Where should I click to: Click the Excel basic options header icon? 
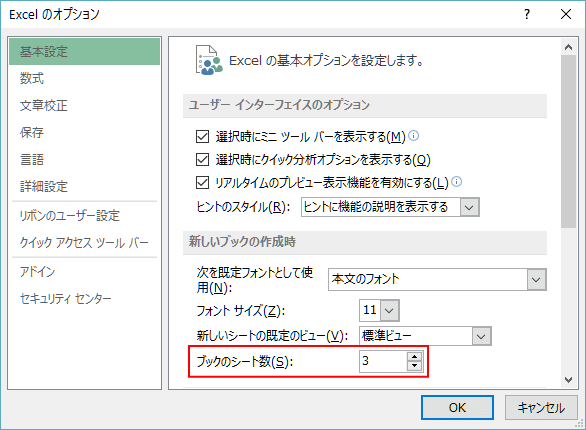click(209, 60)
